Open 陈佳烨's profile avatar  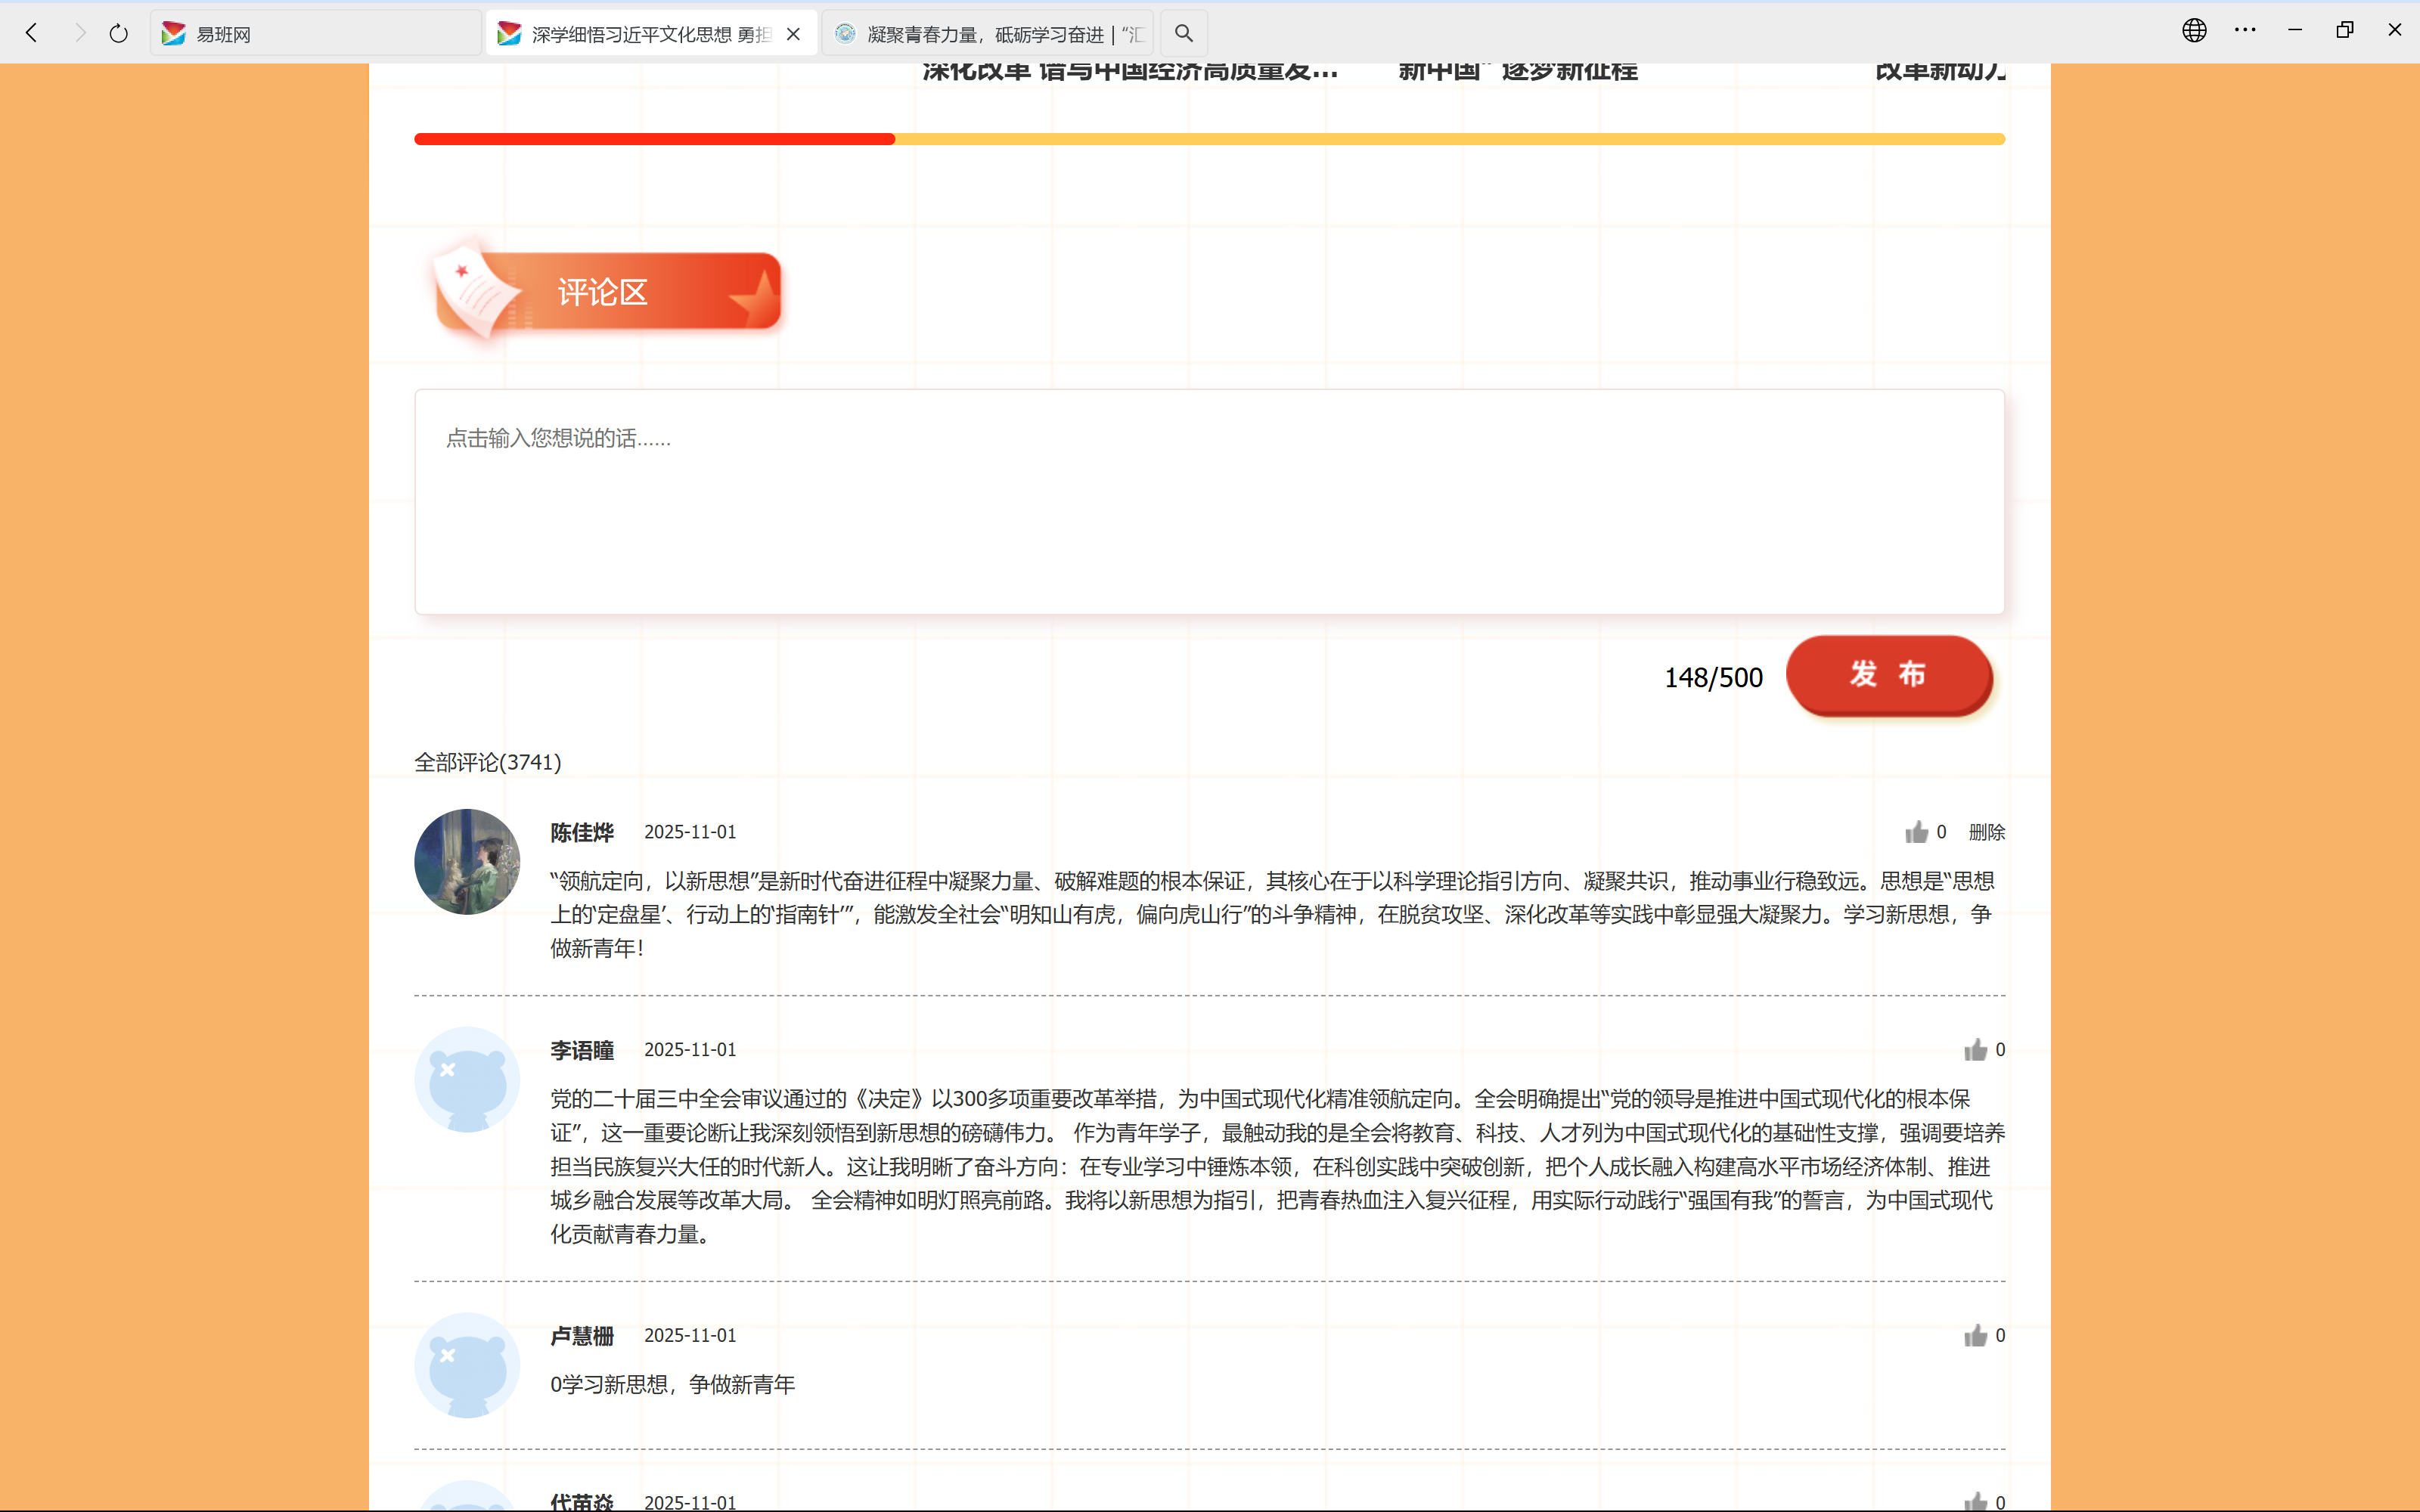pyautogui.click(x=467, y=861)
